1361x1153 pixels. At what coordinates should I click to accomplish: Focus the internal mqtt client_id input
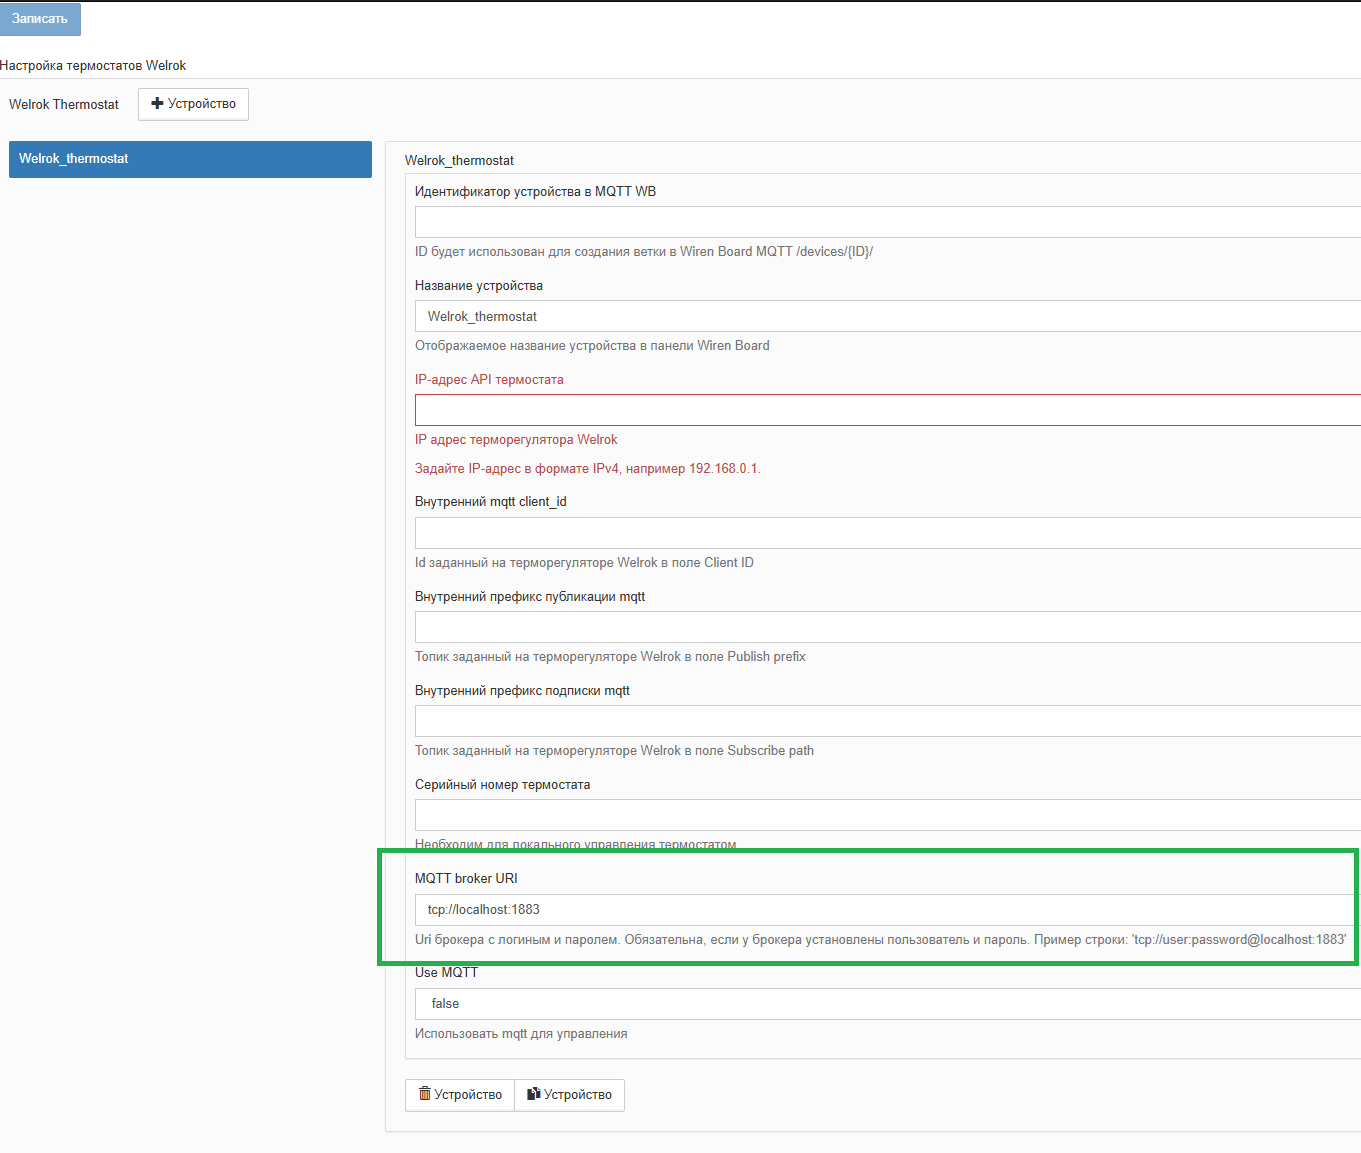click(x=886, y=533)
